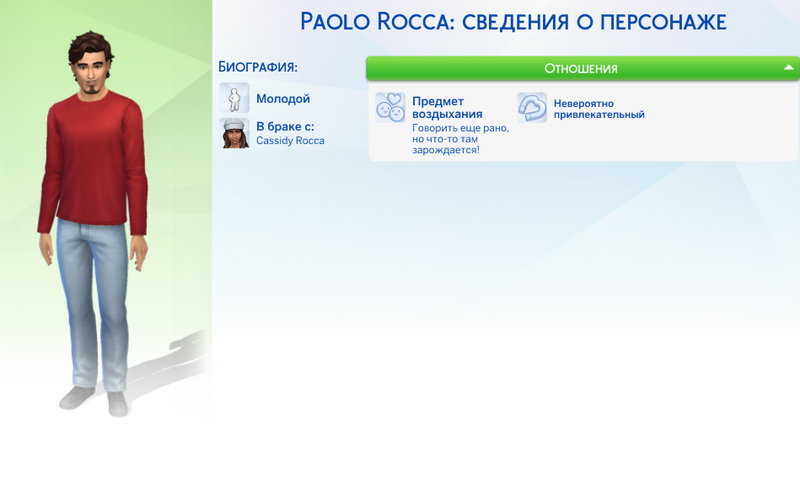Click the Paolo Rocca: сведения о персонаже title
Viewport: 800px width, 481px height.
coord(512,22)
